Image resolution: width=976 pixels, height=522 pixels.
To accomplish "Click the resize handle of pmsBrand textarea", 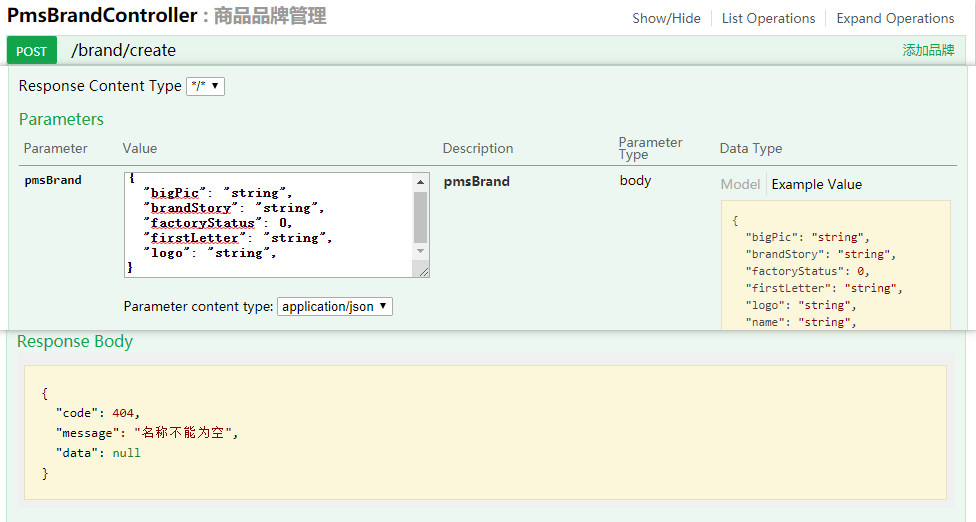I will [x=423, y=270].
